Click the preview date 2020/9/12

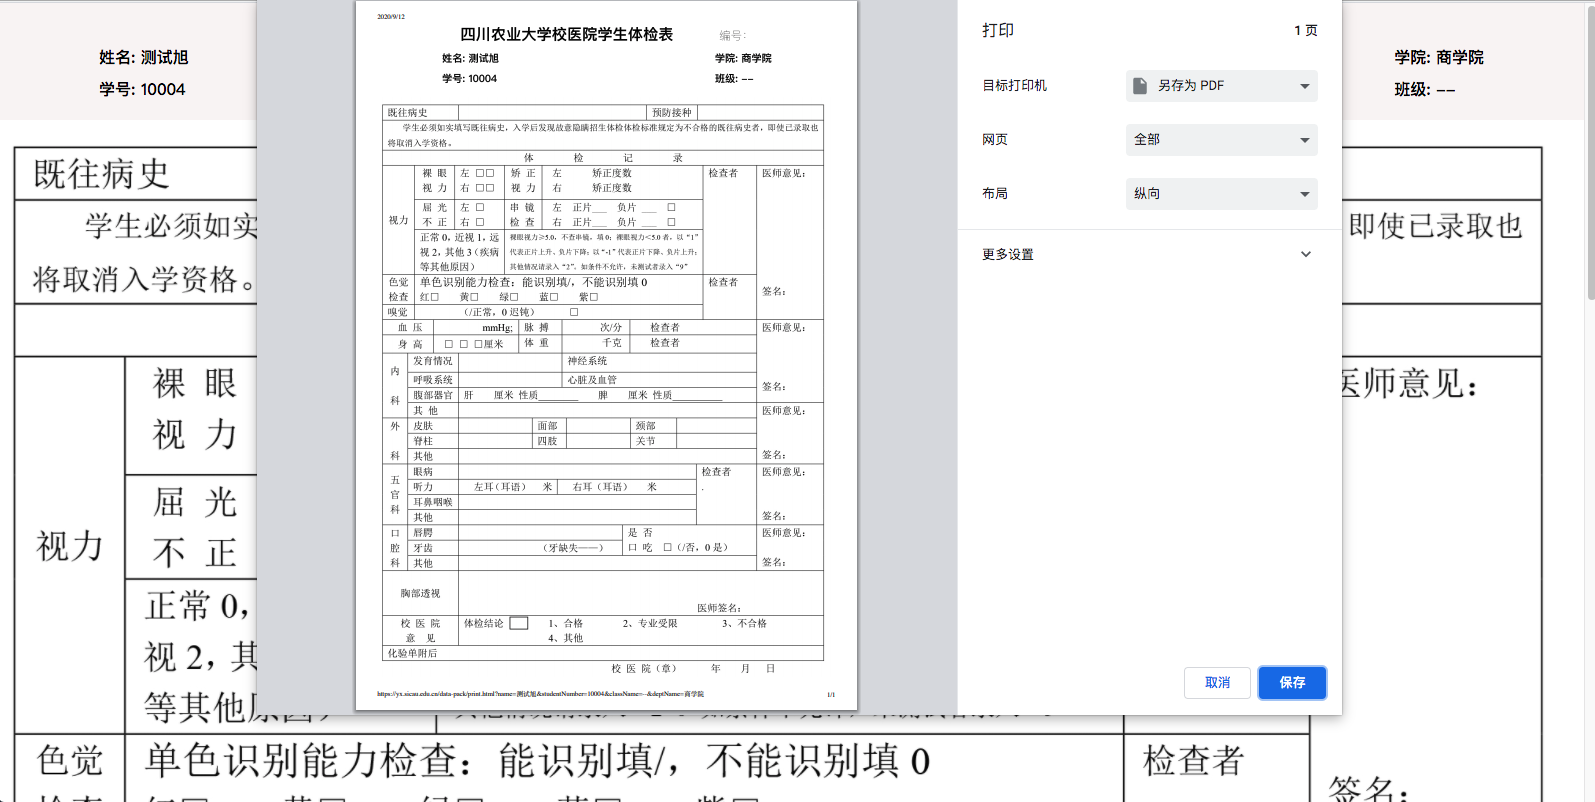(x=391, y=17)
